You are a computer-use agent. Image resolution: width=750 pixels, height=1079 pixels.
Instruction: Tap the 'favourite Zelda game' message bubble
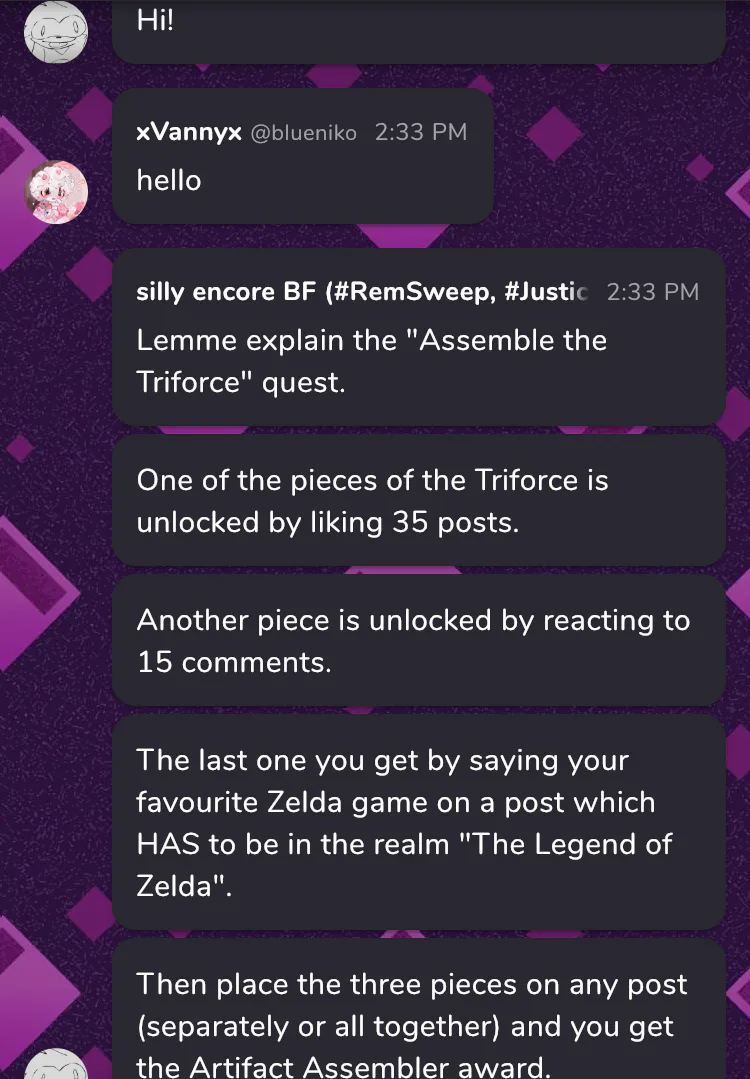[x=419, y=822]
